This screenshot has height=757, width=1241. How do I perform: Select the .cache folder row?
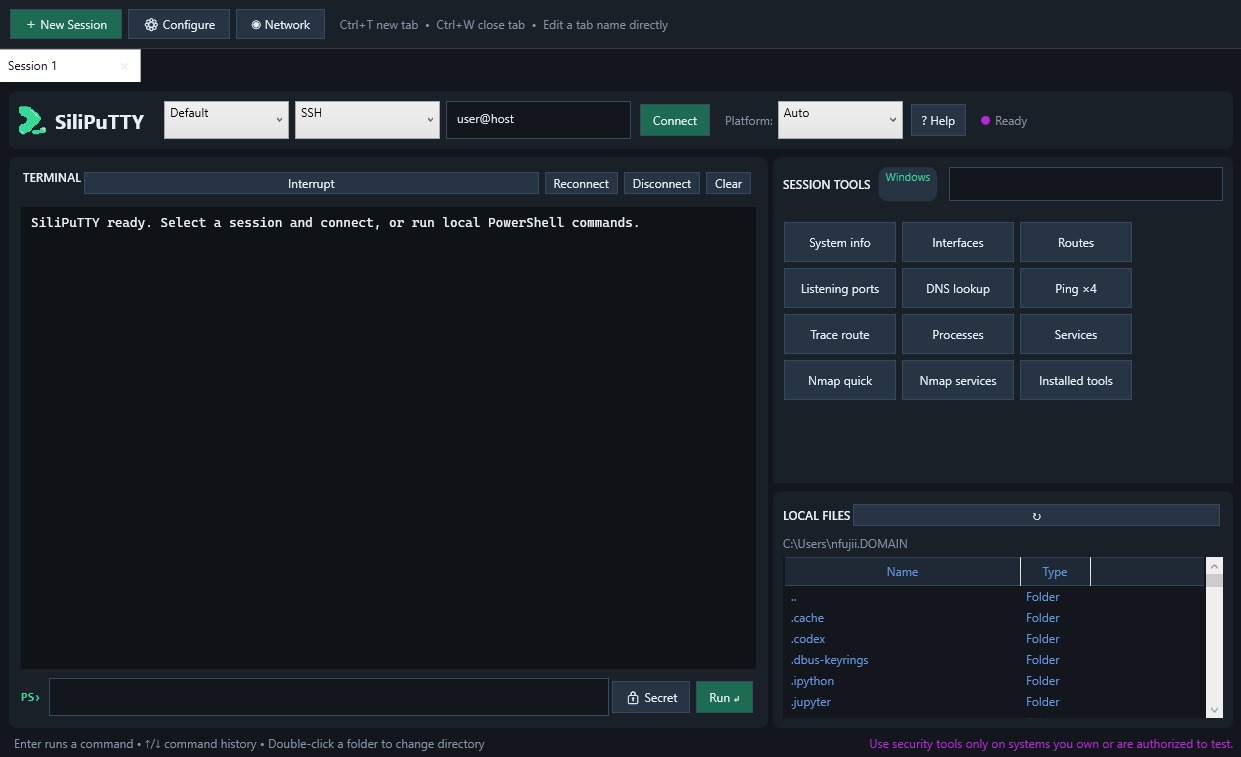click(x=995, y=618)
